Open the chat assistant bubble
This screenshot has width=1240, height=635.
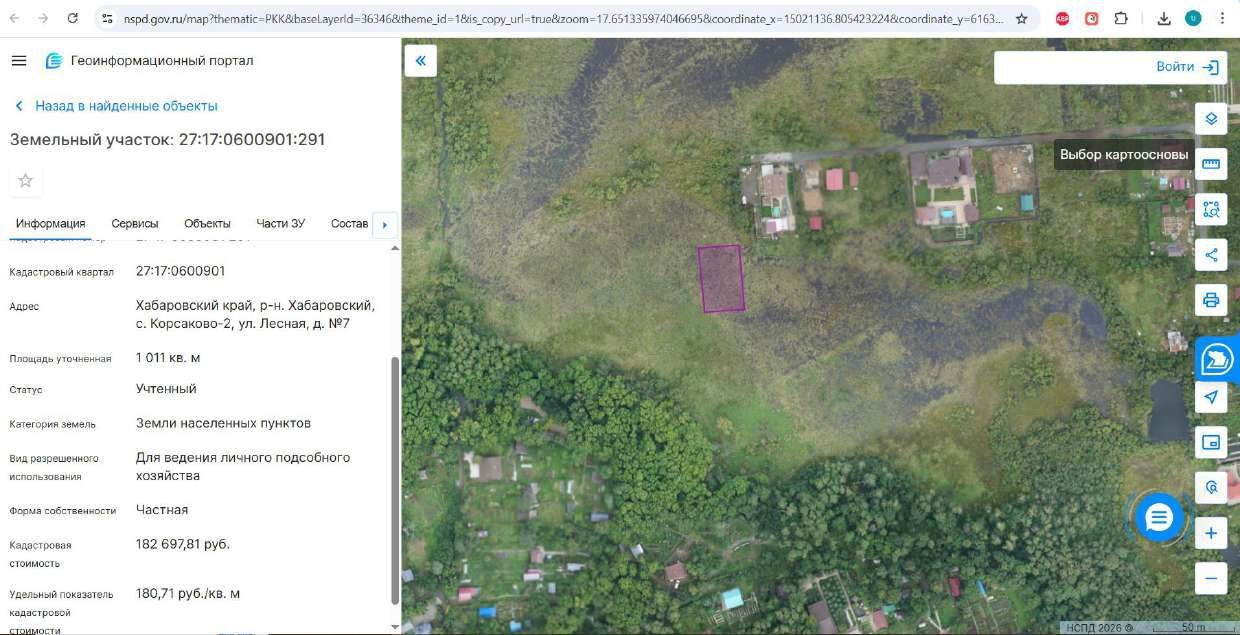[1159, 517]
